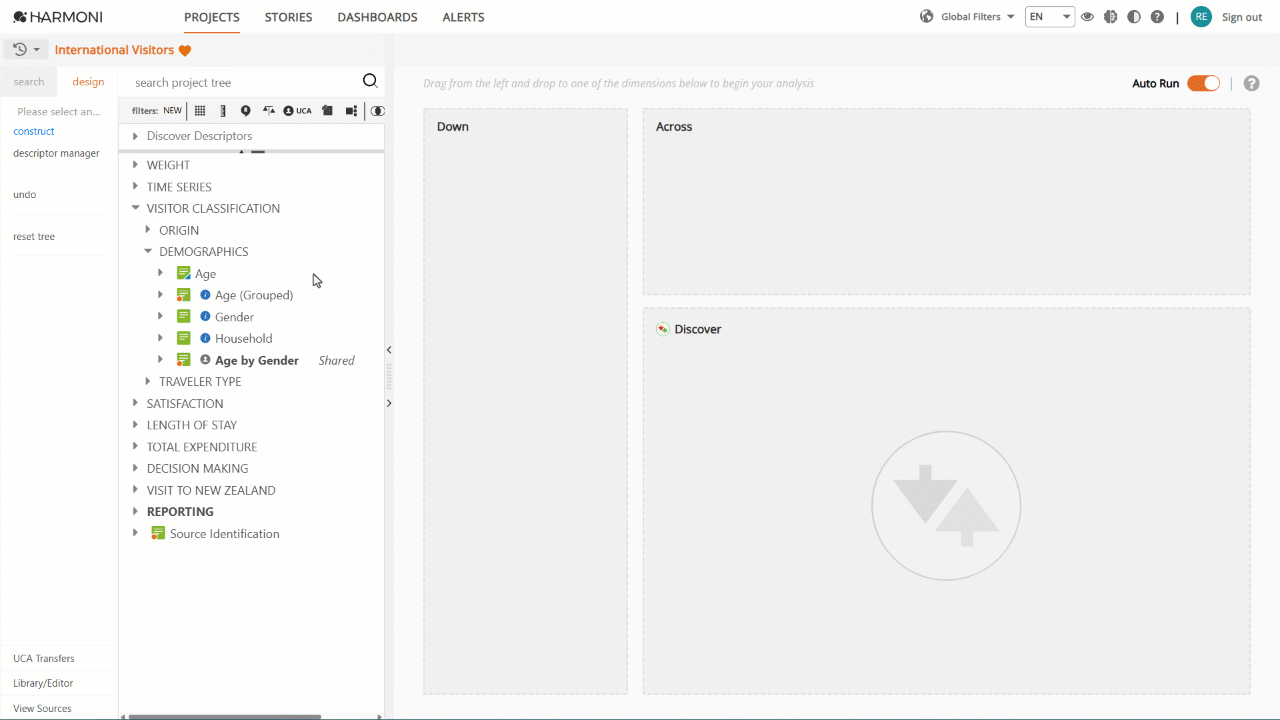Click the help icon next to Auto Run
The image size is (1280, 720).
(x=1251, y=83)
